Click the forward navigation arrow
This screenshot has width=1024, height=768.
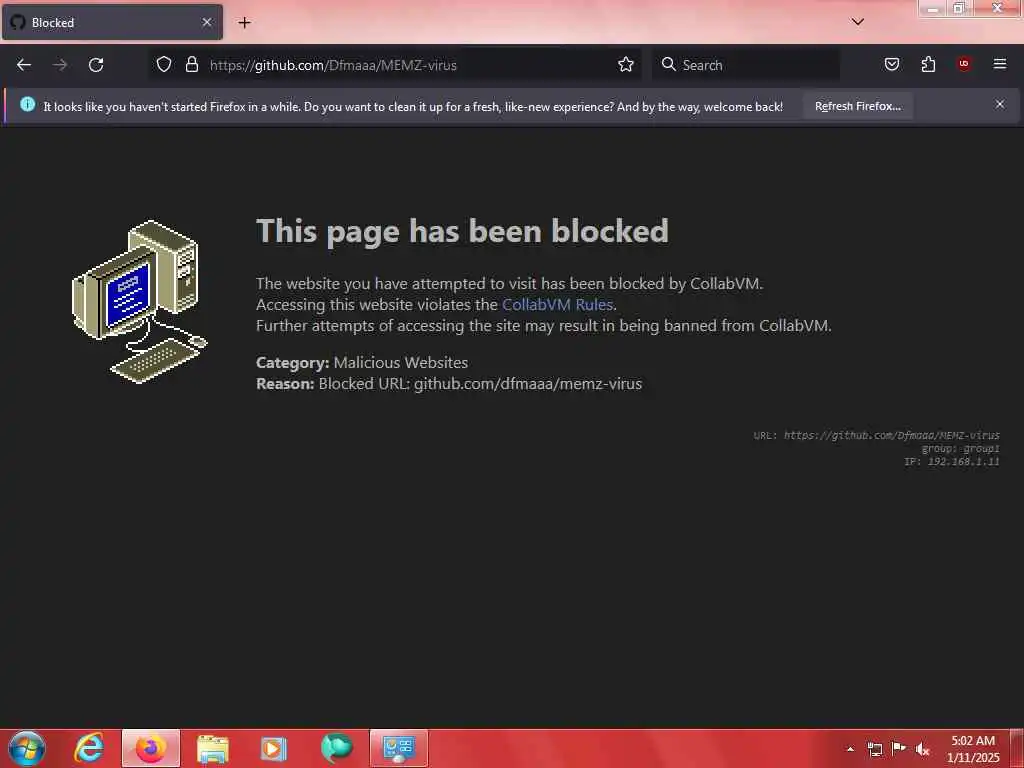(60, 65)
